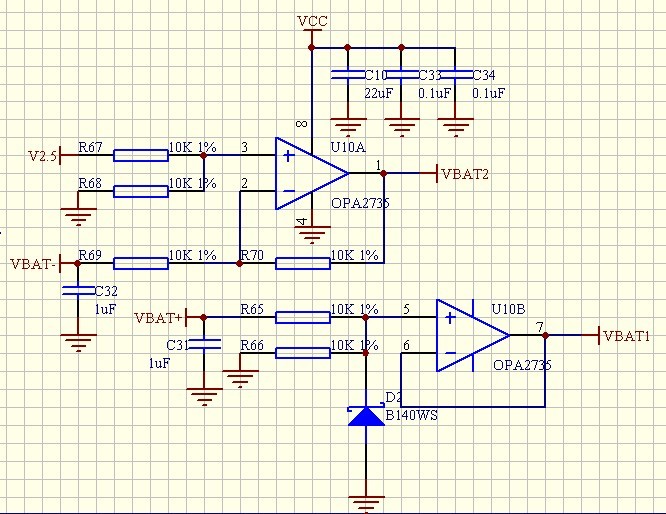The image size is (666, 514).
Task: Click the ground symbol under capacitor C33
Action: 402,127
